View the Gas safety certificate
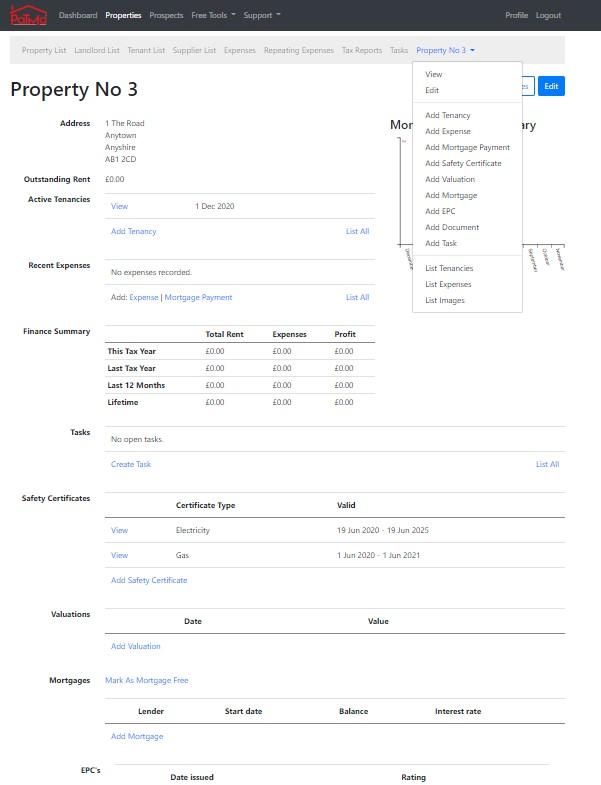The image size is (601, 785). click(119, 555)
